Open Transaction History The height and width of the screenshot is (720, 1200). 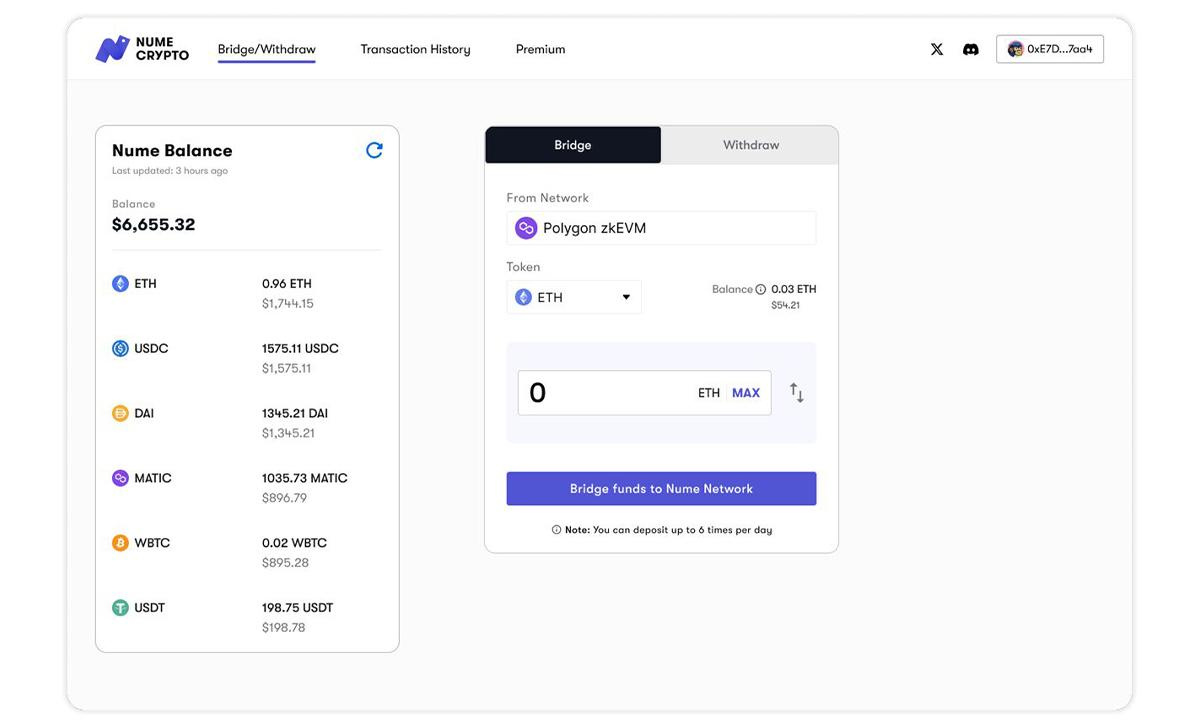click(x=415, y=49)
